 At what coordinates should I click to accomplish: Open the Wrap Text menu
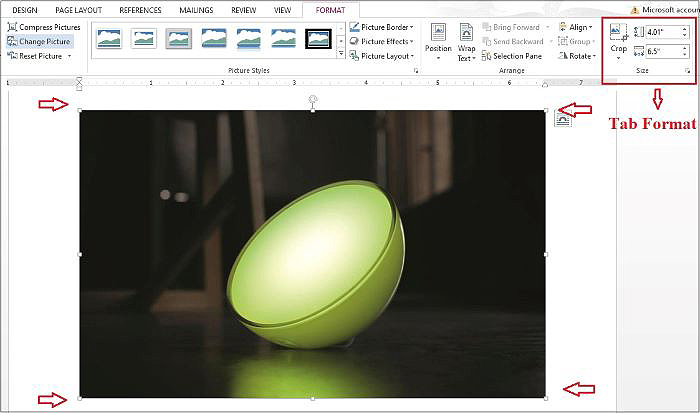point(466,41)
